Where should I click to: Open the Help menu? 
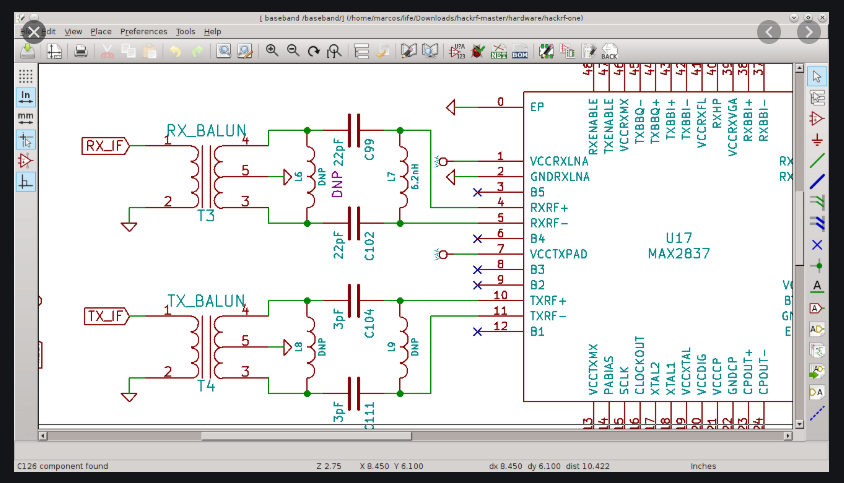coord(213,31)
